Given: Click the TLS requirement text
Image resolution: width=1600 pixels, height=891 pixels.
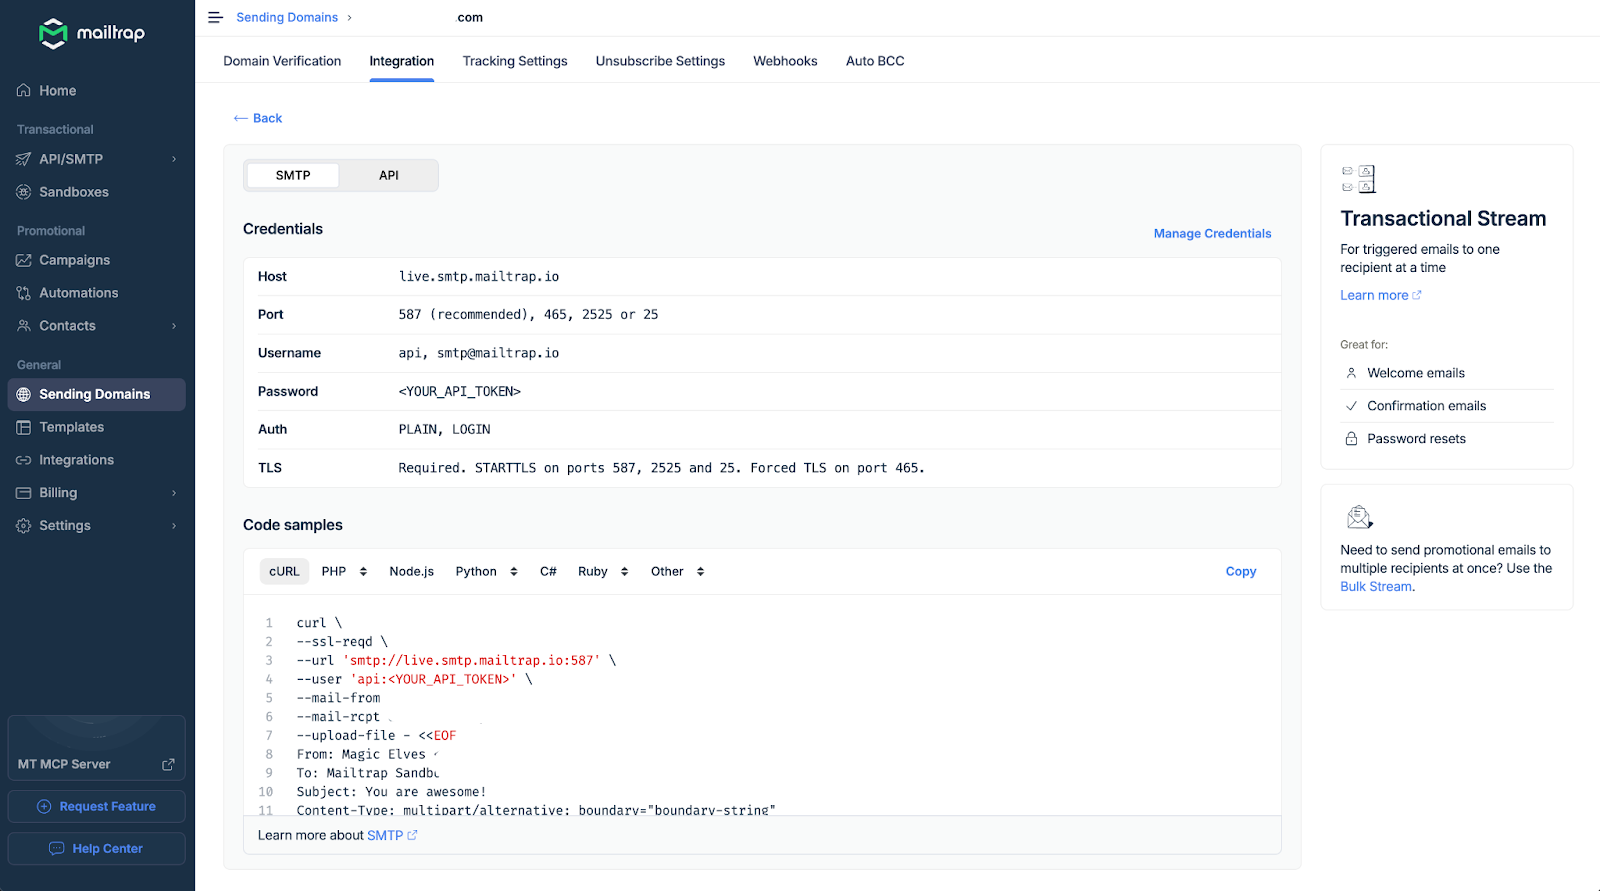Looking at the screenshot, I should point(661,468).
